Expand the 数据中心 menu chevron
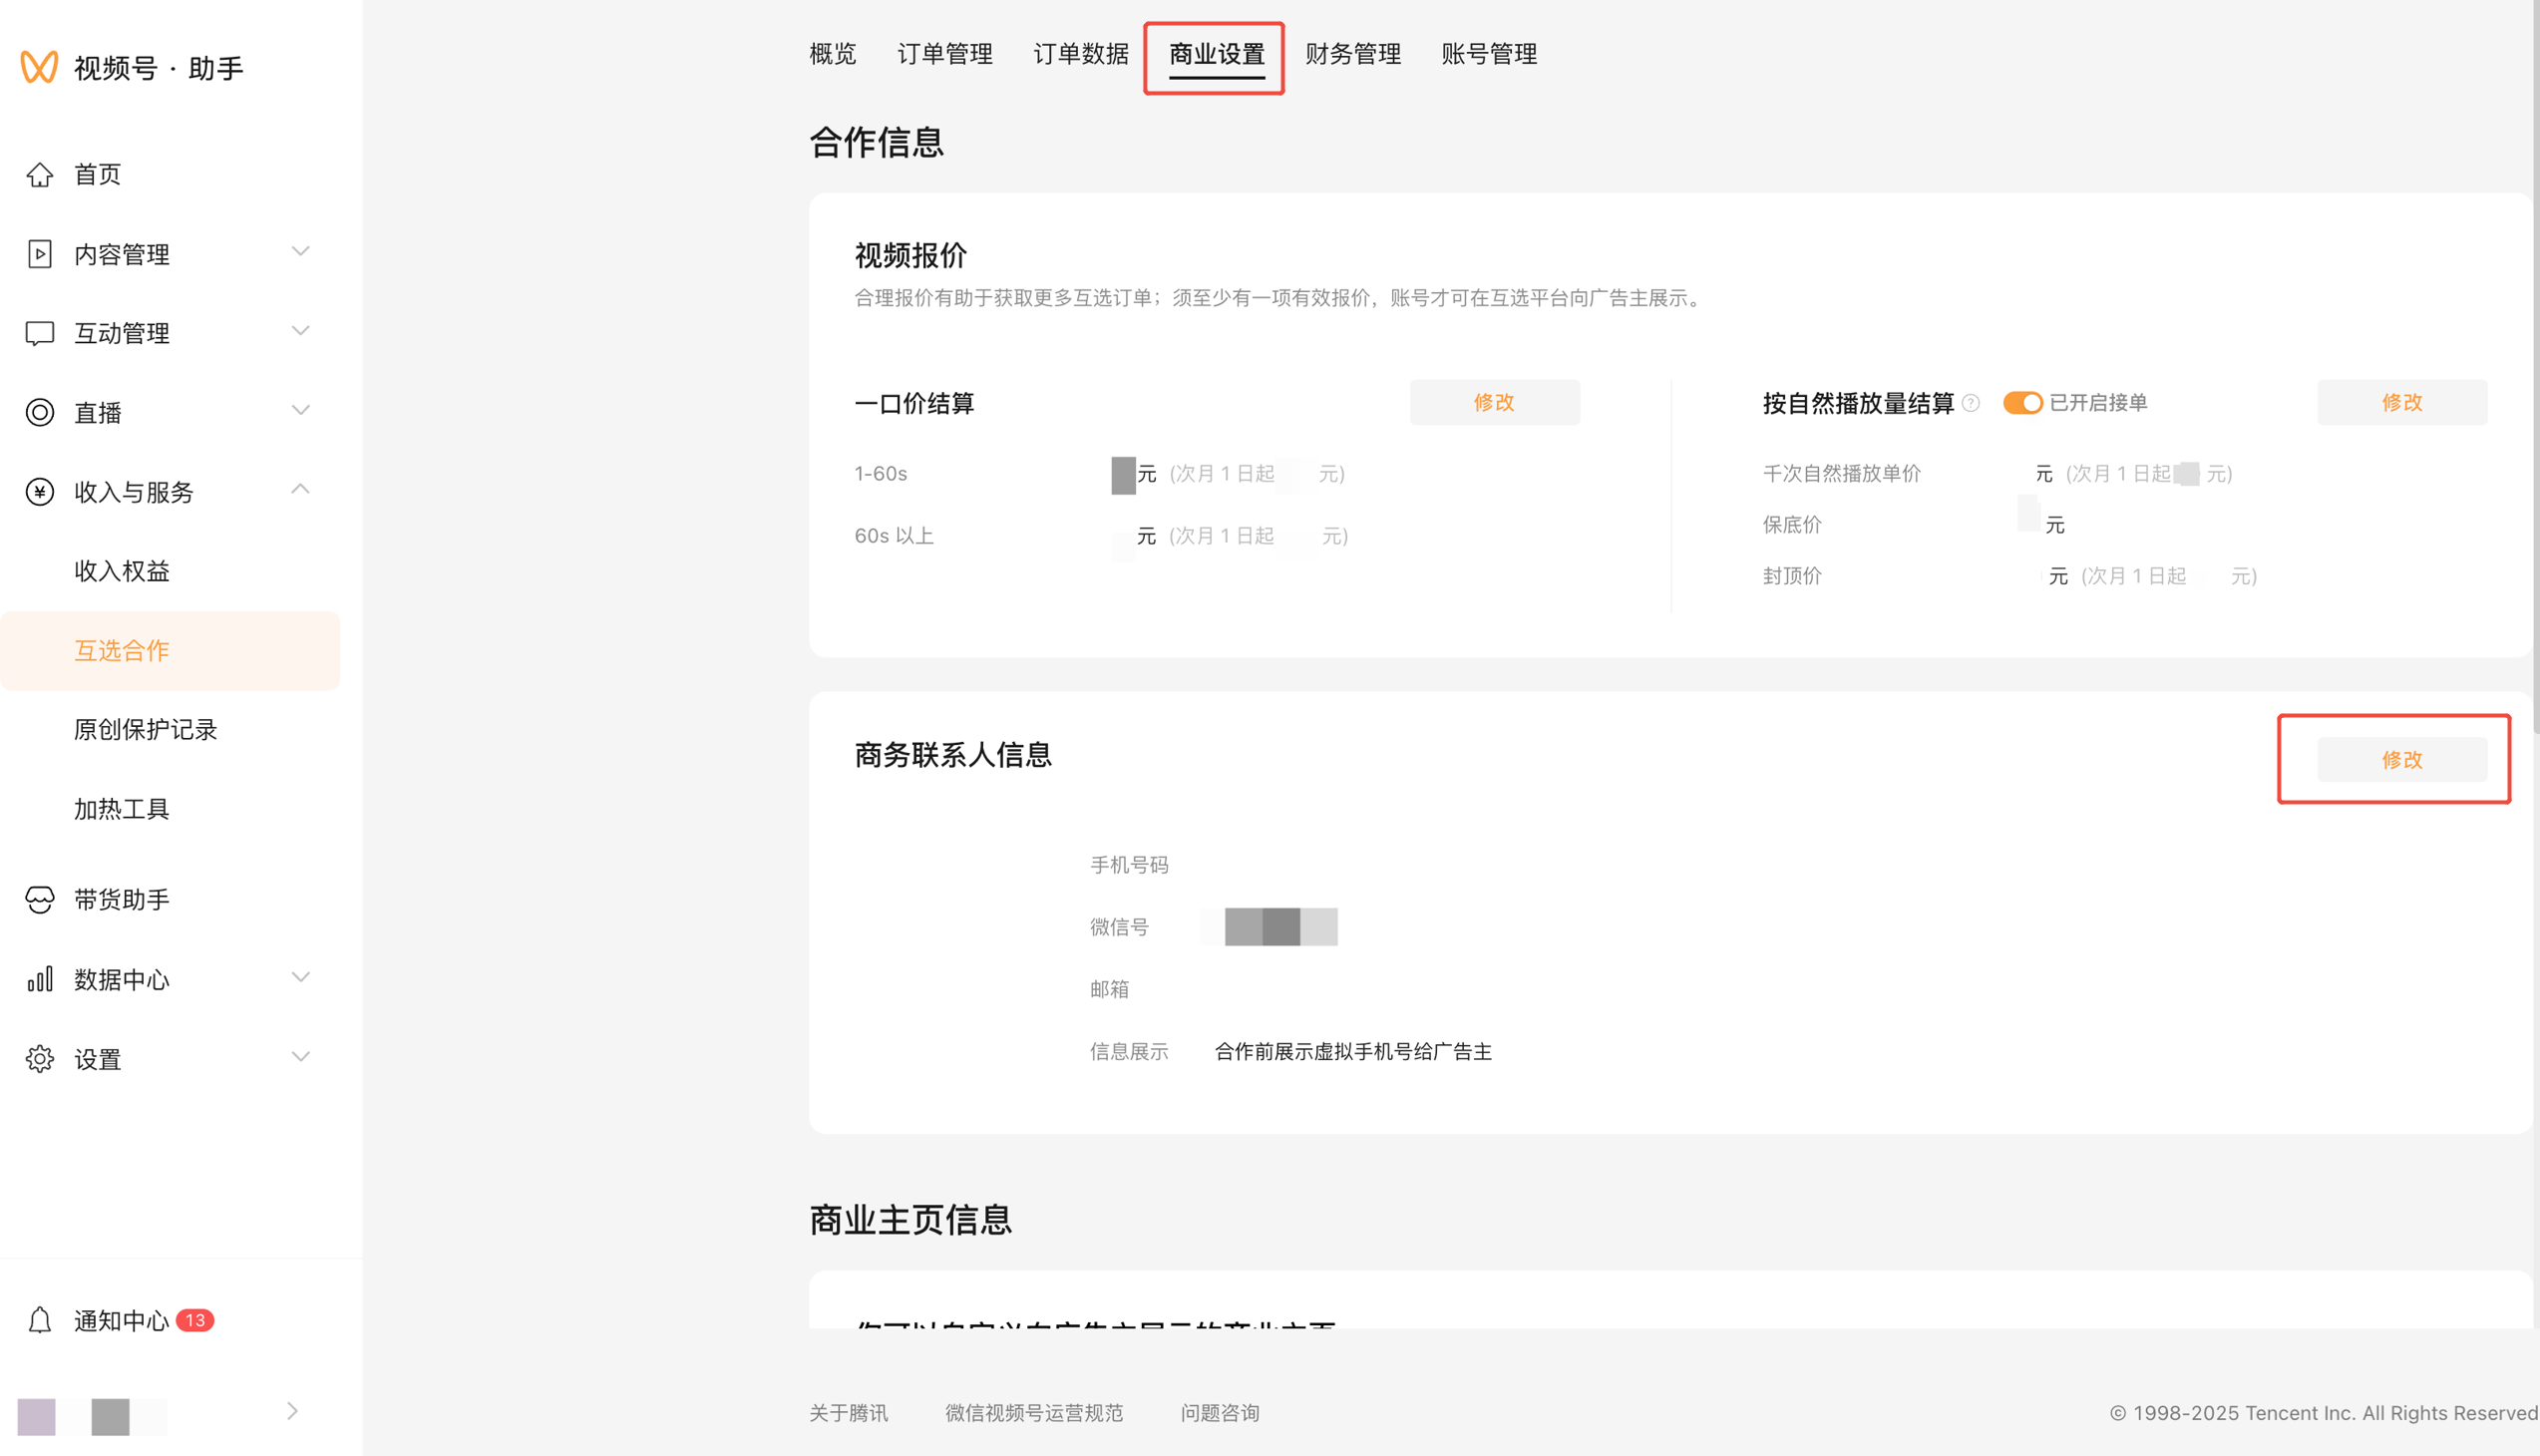The width and height of the screenshot is (2540, 1456). click(x=300, y=977)
